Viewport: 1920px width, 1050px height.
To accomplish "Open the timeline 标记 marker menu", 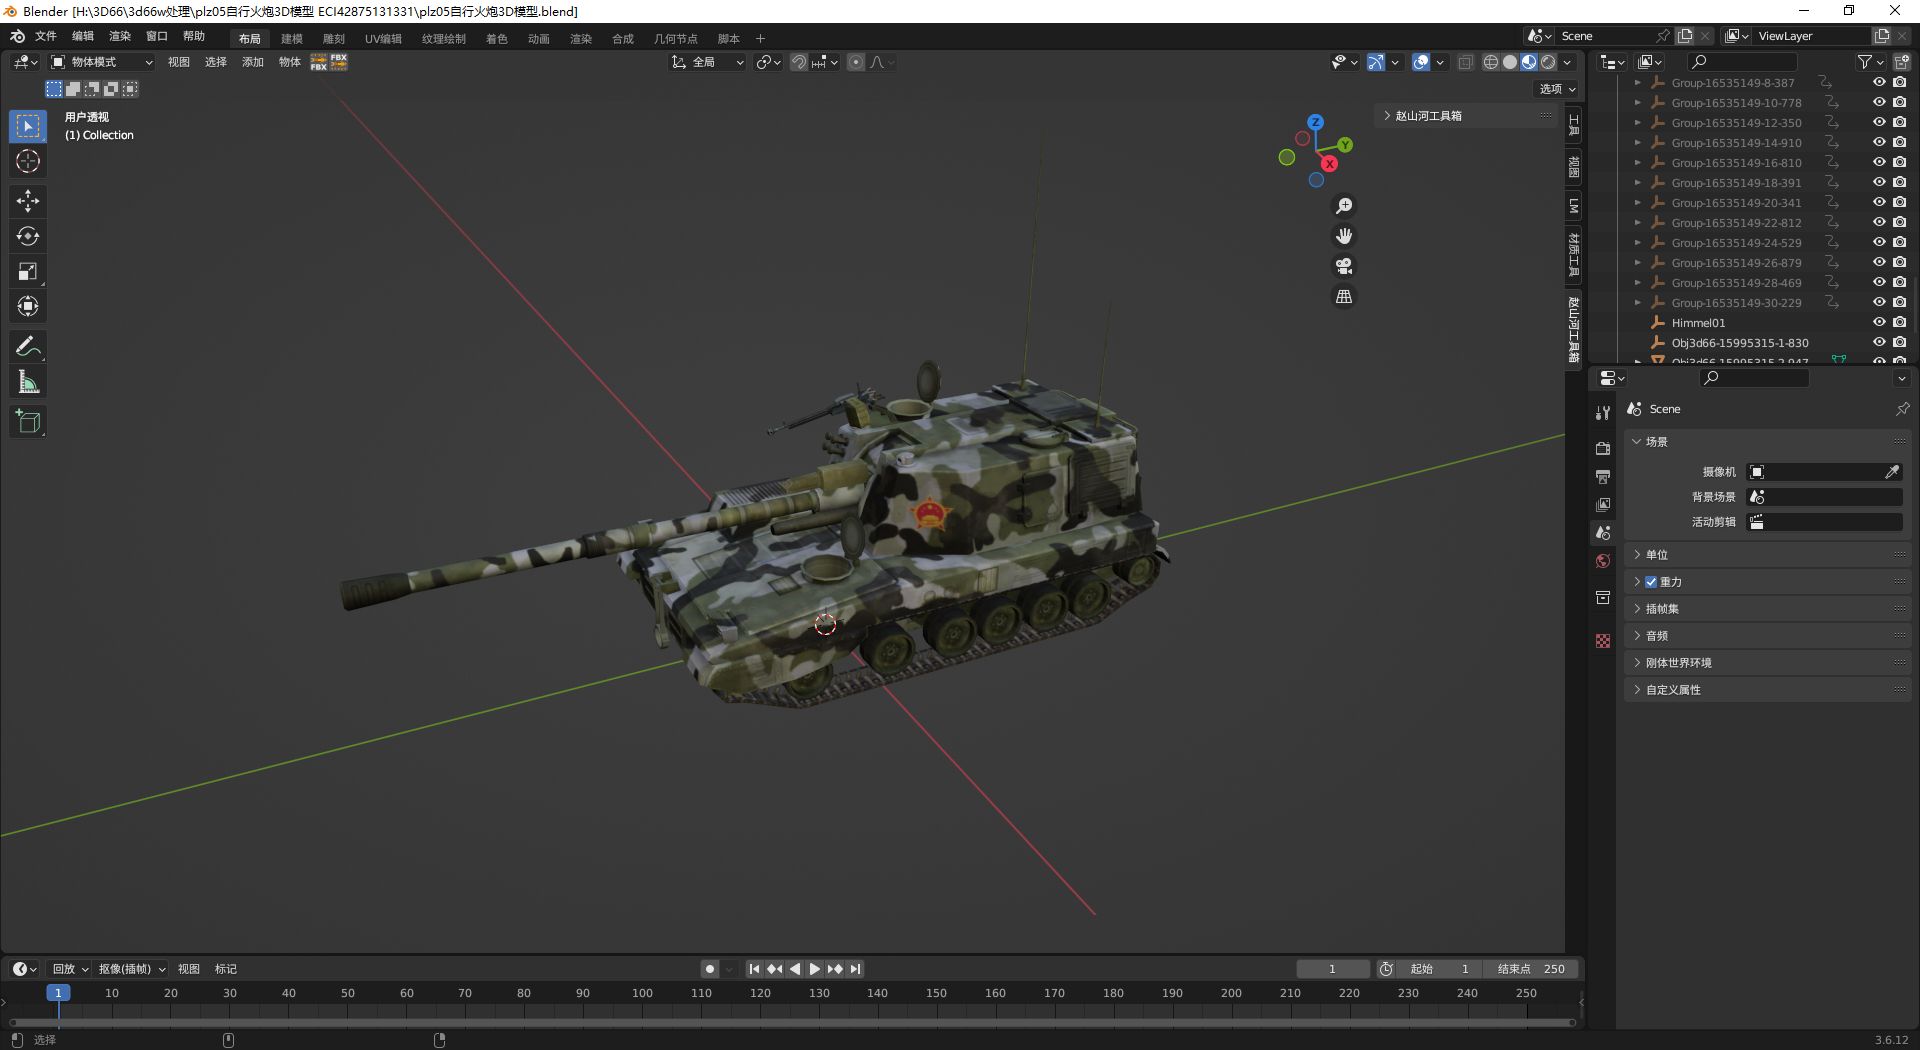I will pos(226,969).
